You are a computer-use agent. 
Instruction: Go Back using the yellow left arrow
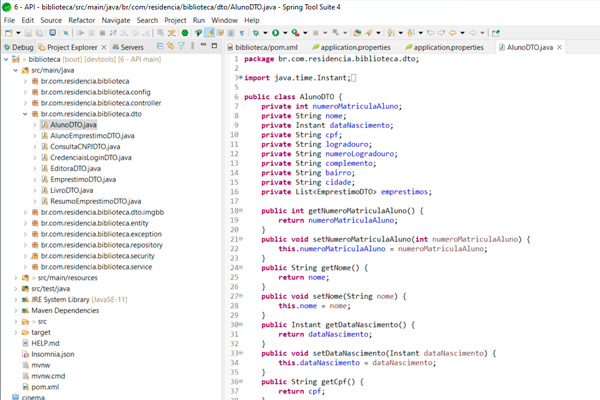click(x=452, y=33)
